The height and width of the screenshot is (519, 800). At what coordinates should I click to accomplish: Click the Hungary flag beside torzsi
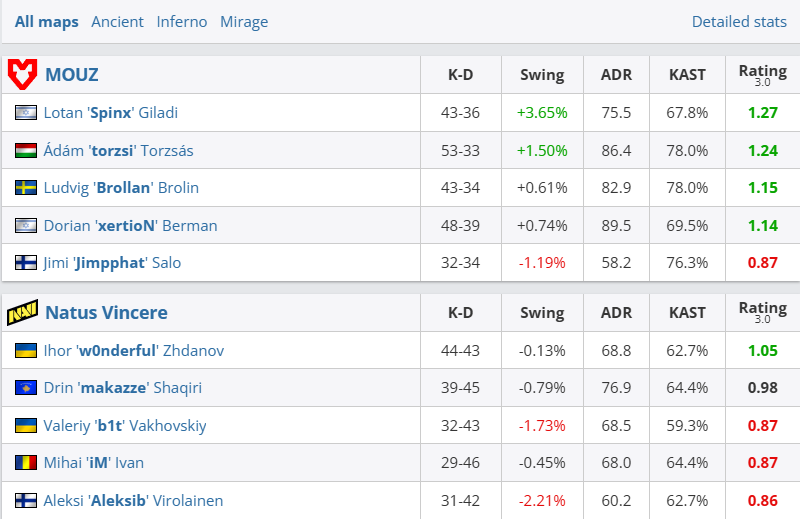(26, 151)
